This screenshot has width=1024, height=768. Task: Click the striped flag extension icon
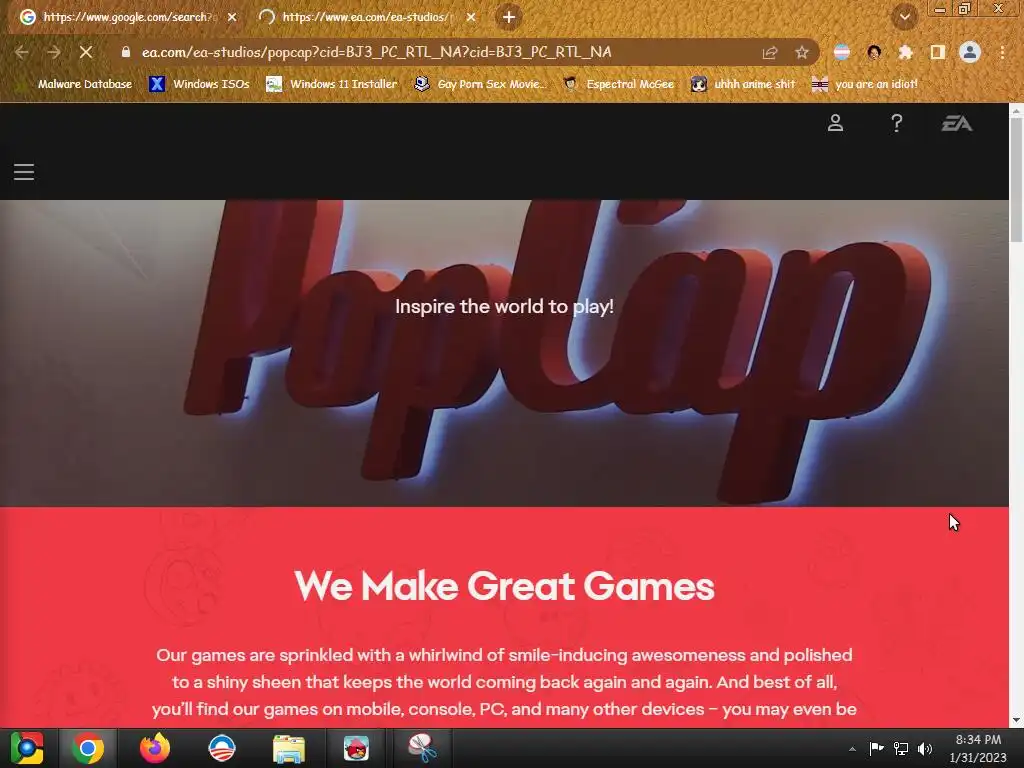[842, 52]
